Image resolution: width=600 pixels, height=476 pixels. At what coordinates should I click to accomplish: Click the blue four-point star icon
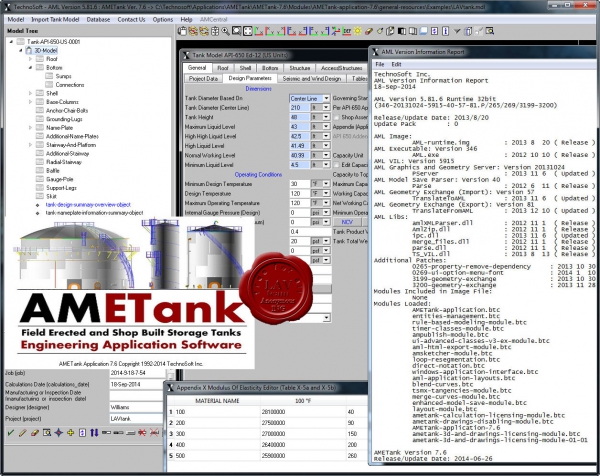tap(59, 432)
